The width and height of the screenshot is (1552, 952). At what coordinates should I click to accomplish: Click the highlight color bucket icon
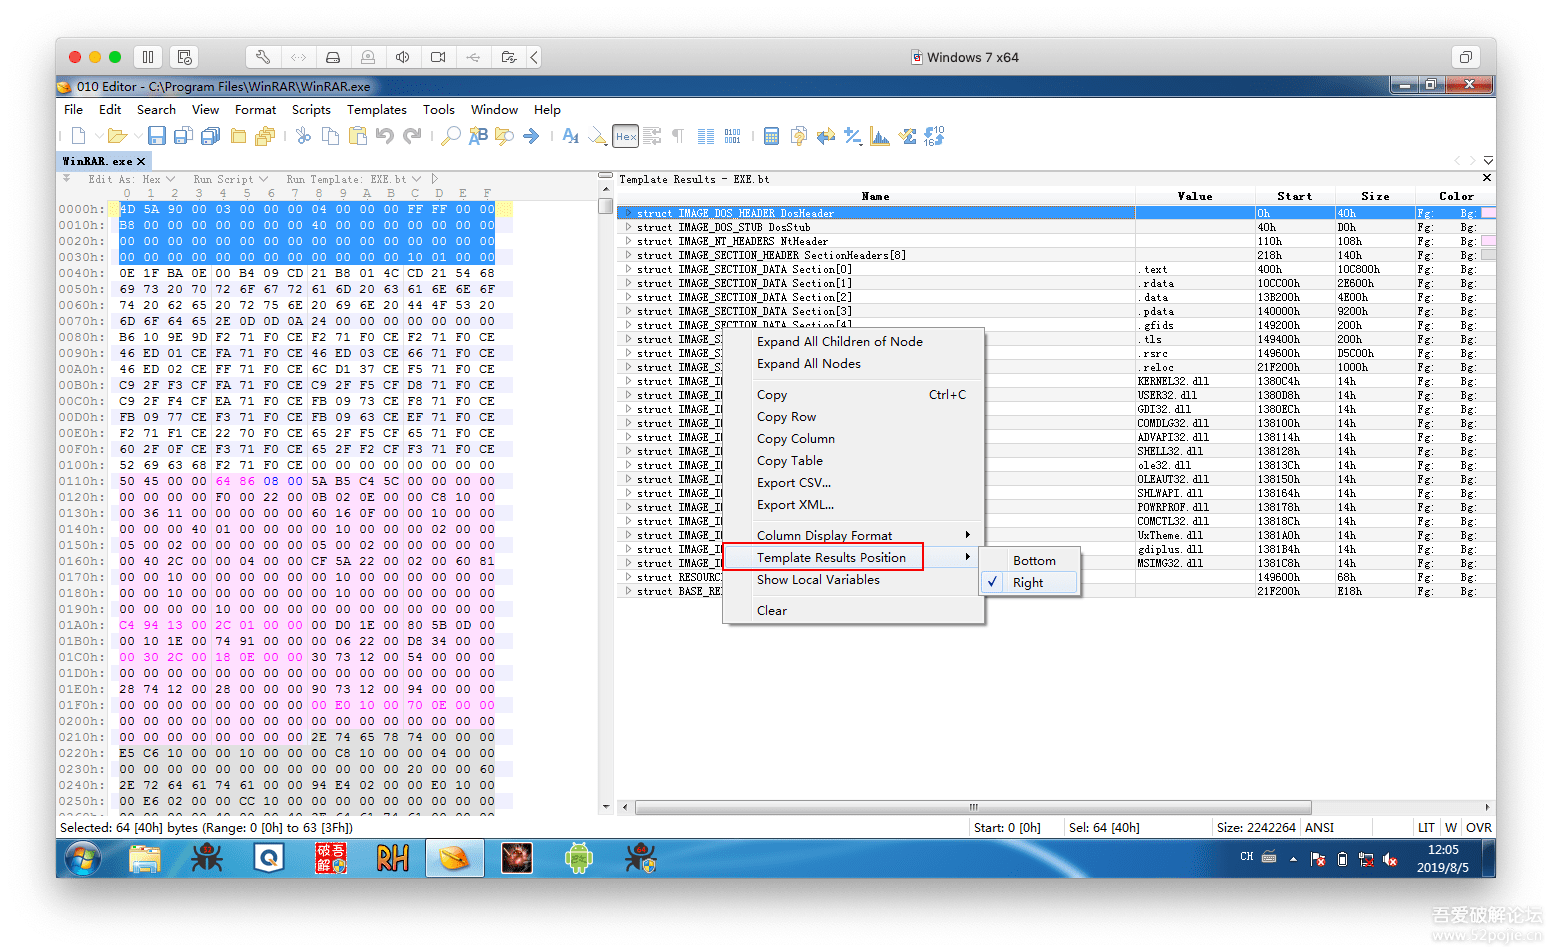point(598,135)
